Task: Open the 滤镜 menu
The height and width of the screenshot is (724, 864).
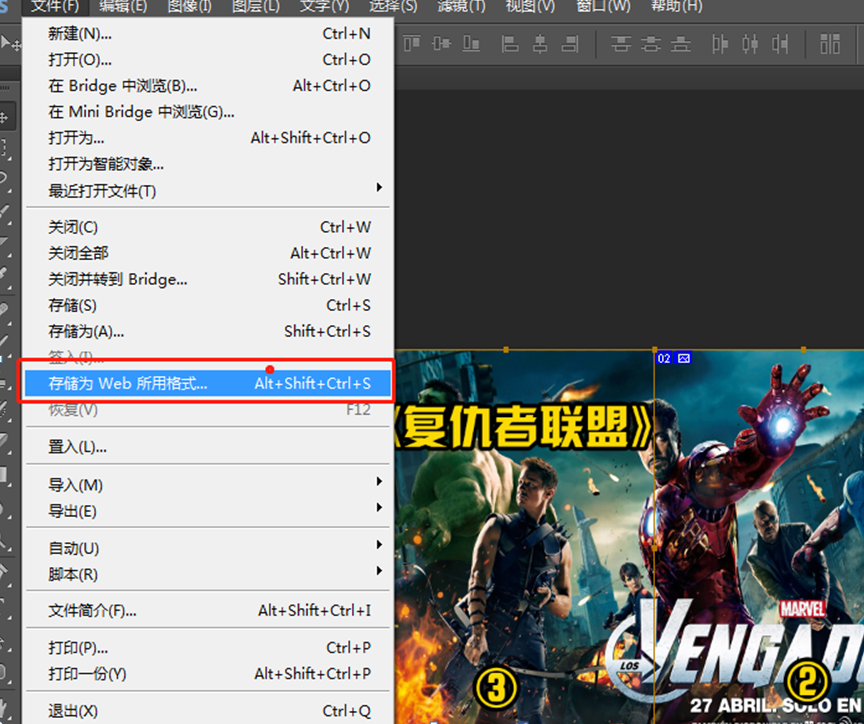Action: point(460,8)
